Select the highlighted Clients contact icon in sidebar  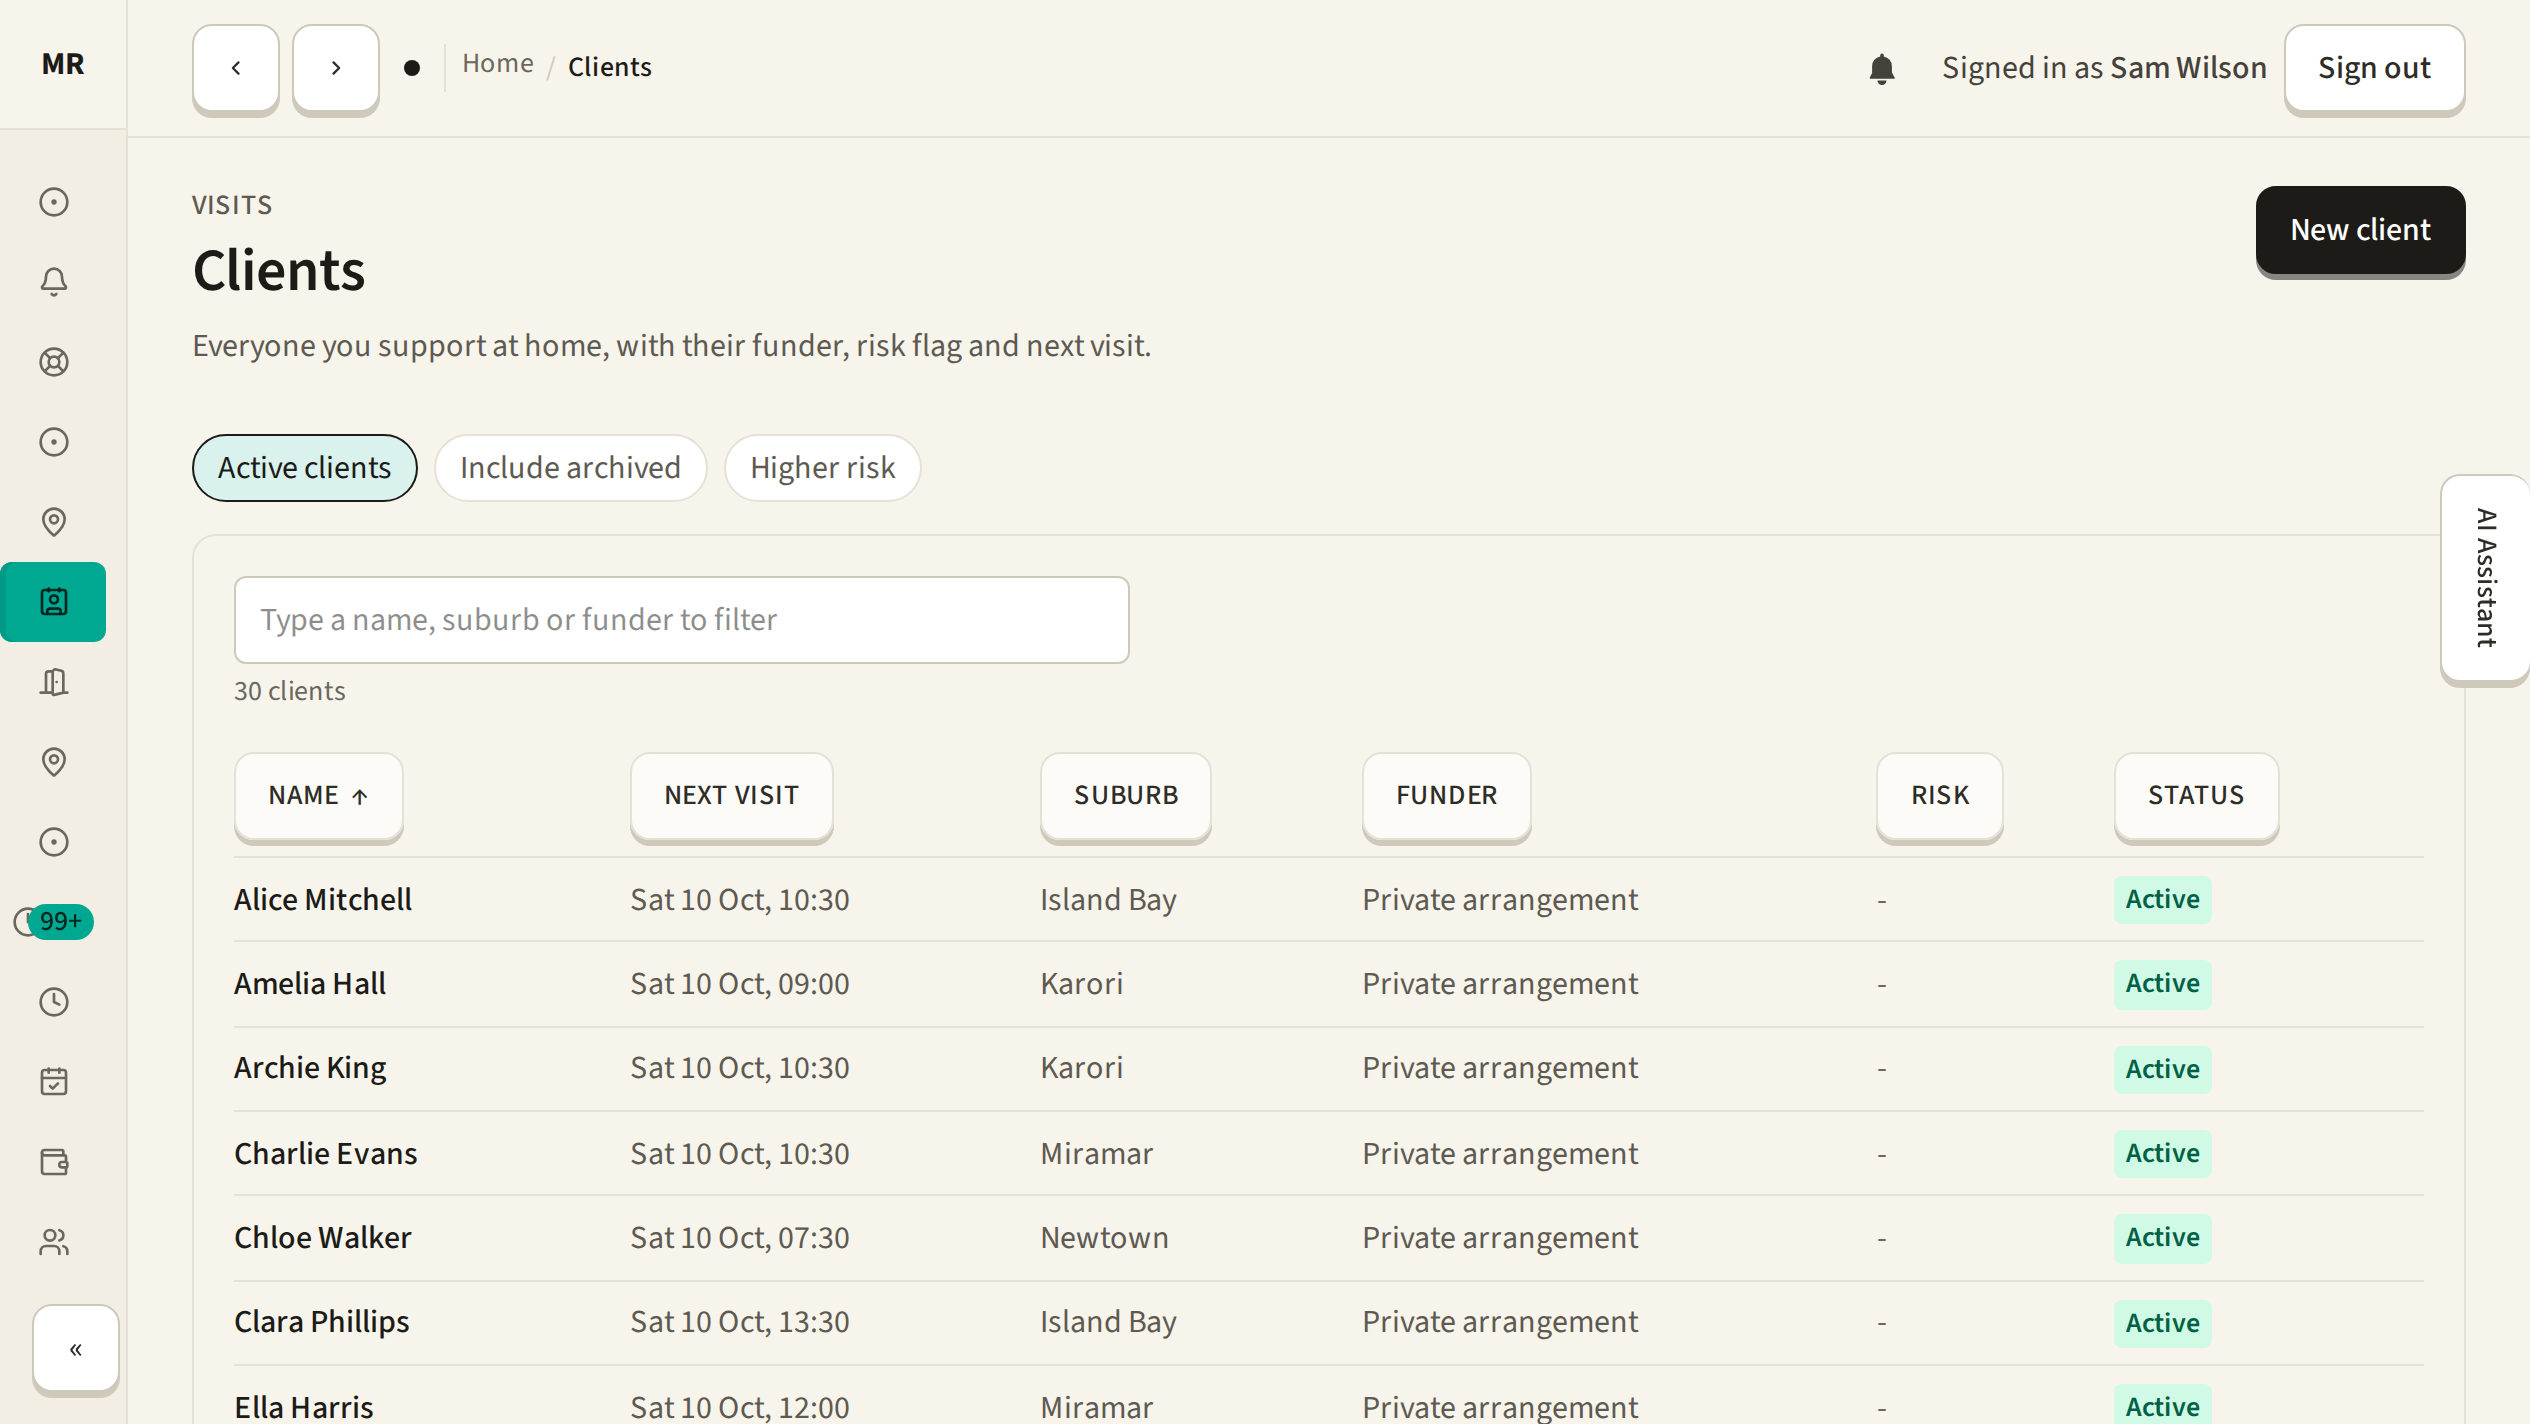point(54,602)
